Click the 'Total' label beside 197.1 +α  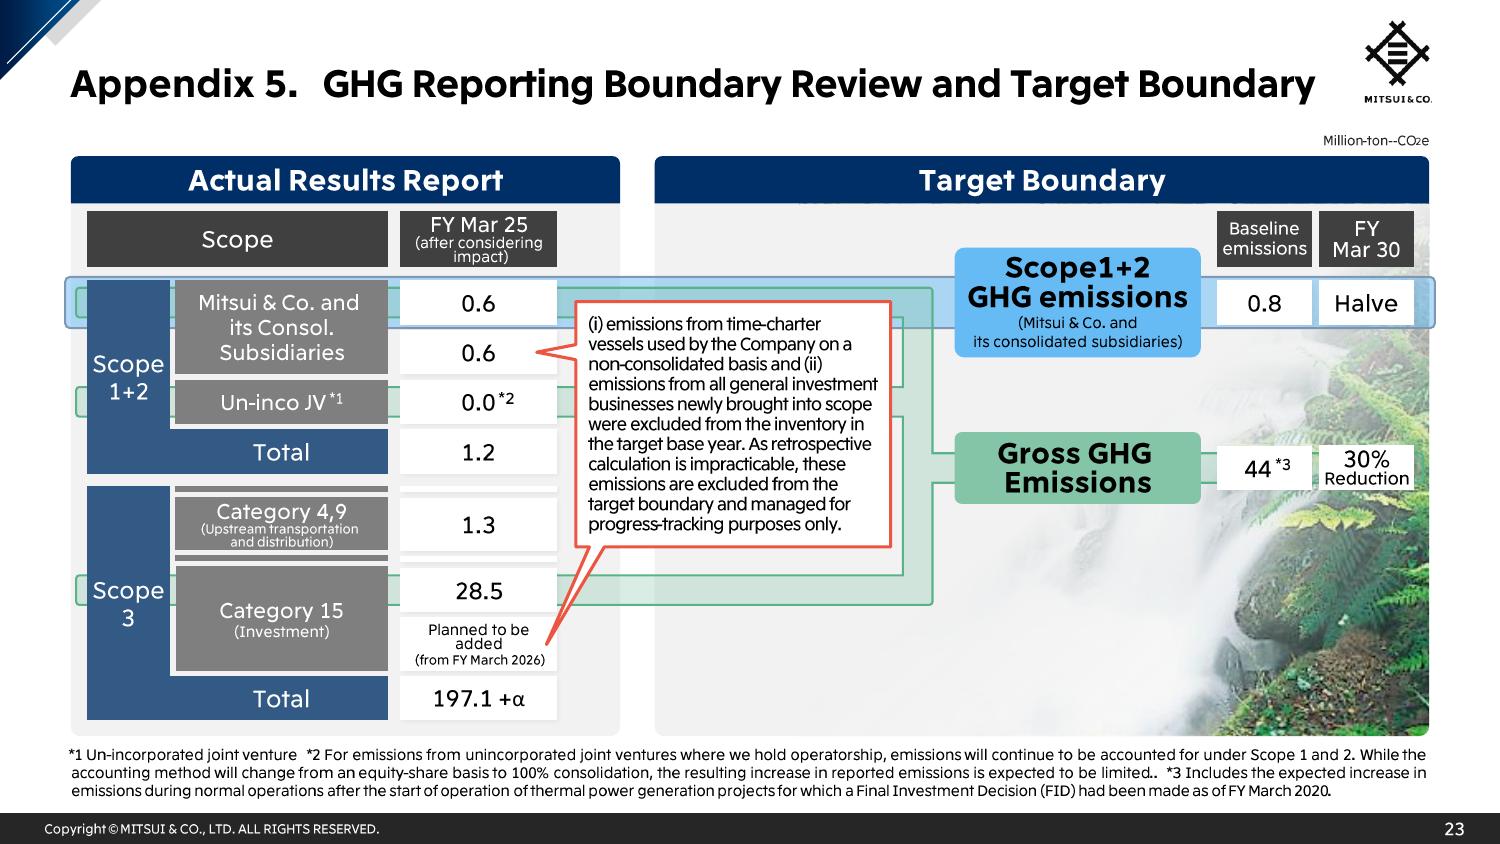(281, 698)
